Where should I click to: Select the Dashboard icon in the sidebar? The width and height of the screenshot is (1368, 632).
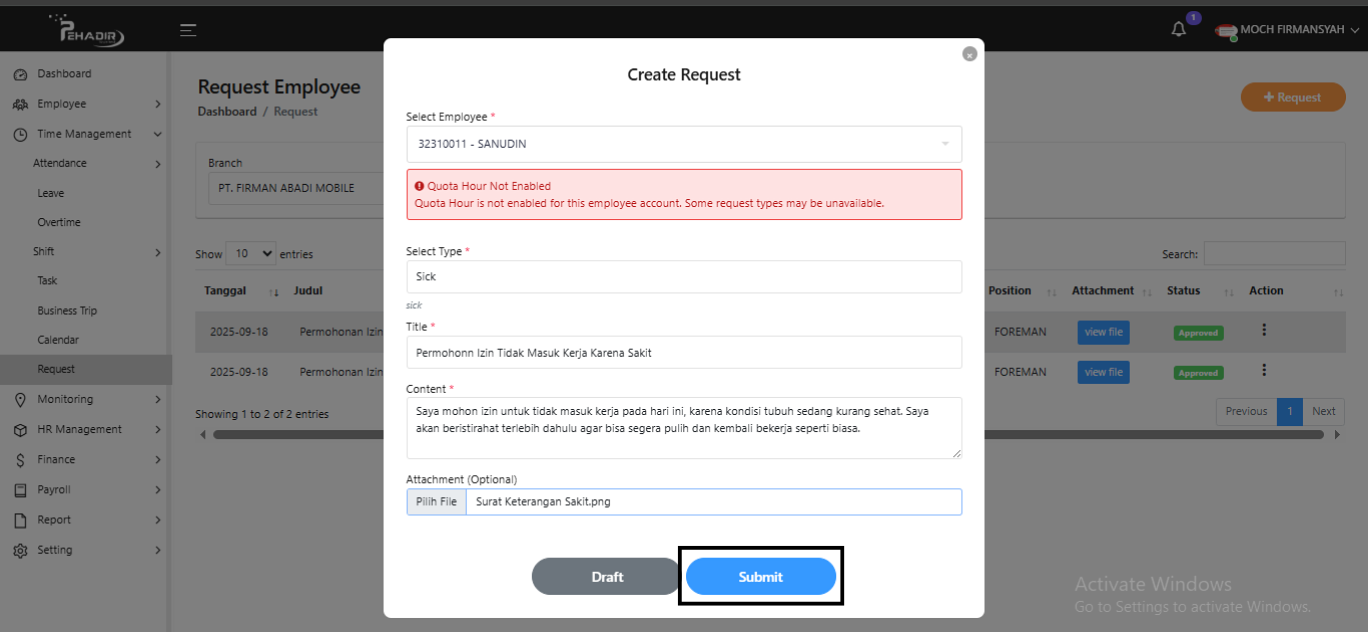click(20, 73)
